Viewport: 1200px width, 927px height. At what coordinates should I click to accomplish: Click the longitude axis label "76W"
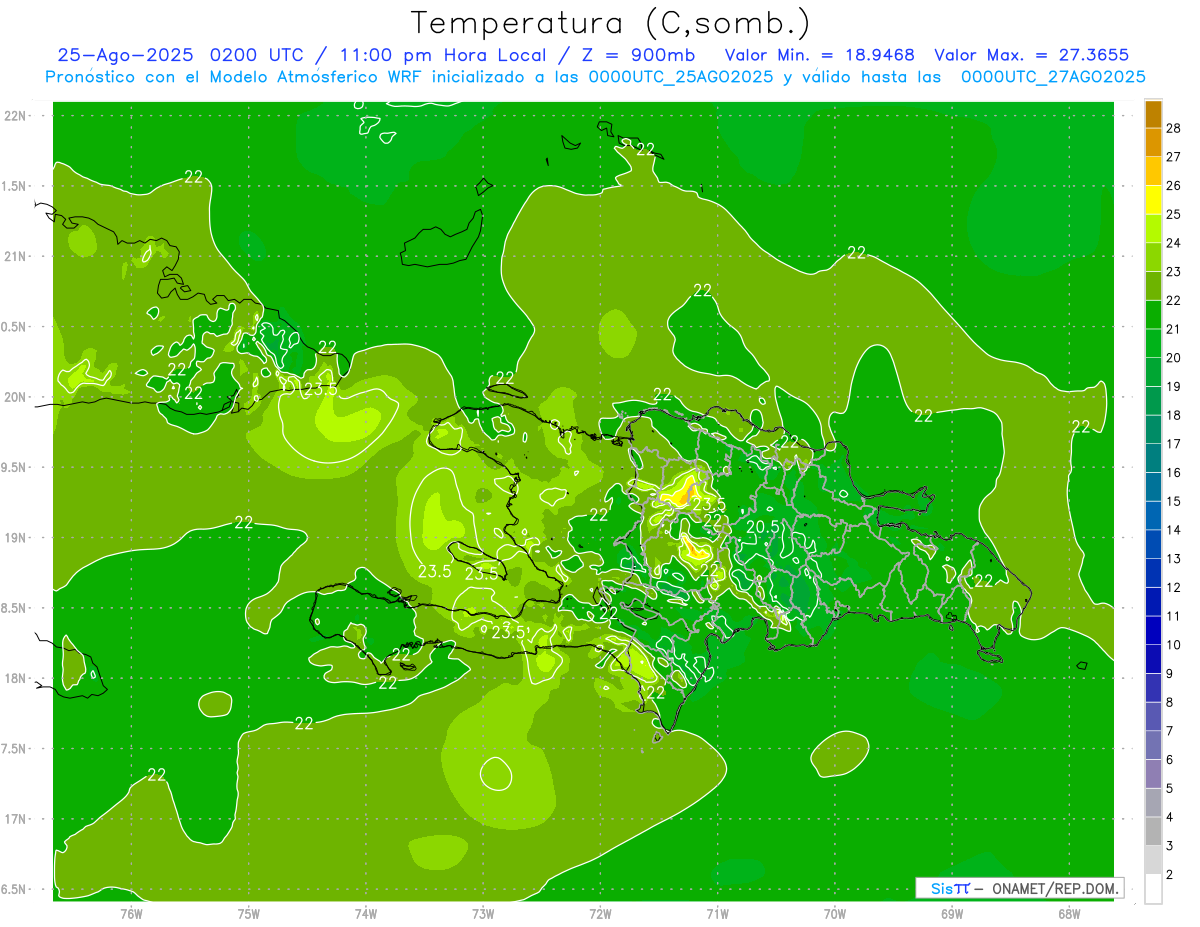point(132,912)
